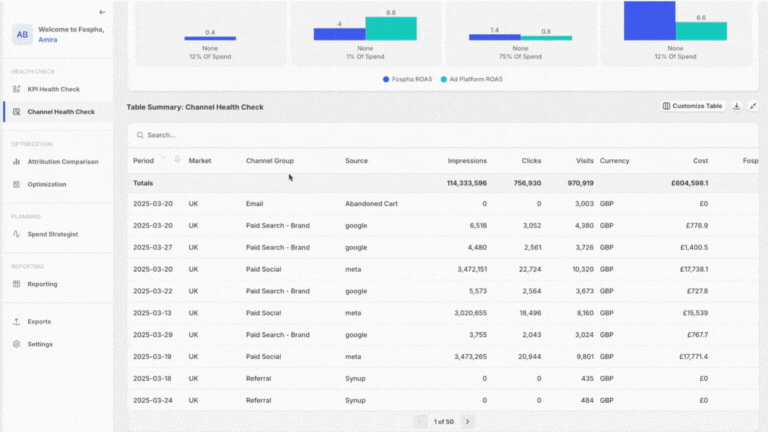Open Settings page

point(40,344)
